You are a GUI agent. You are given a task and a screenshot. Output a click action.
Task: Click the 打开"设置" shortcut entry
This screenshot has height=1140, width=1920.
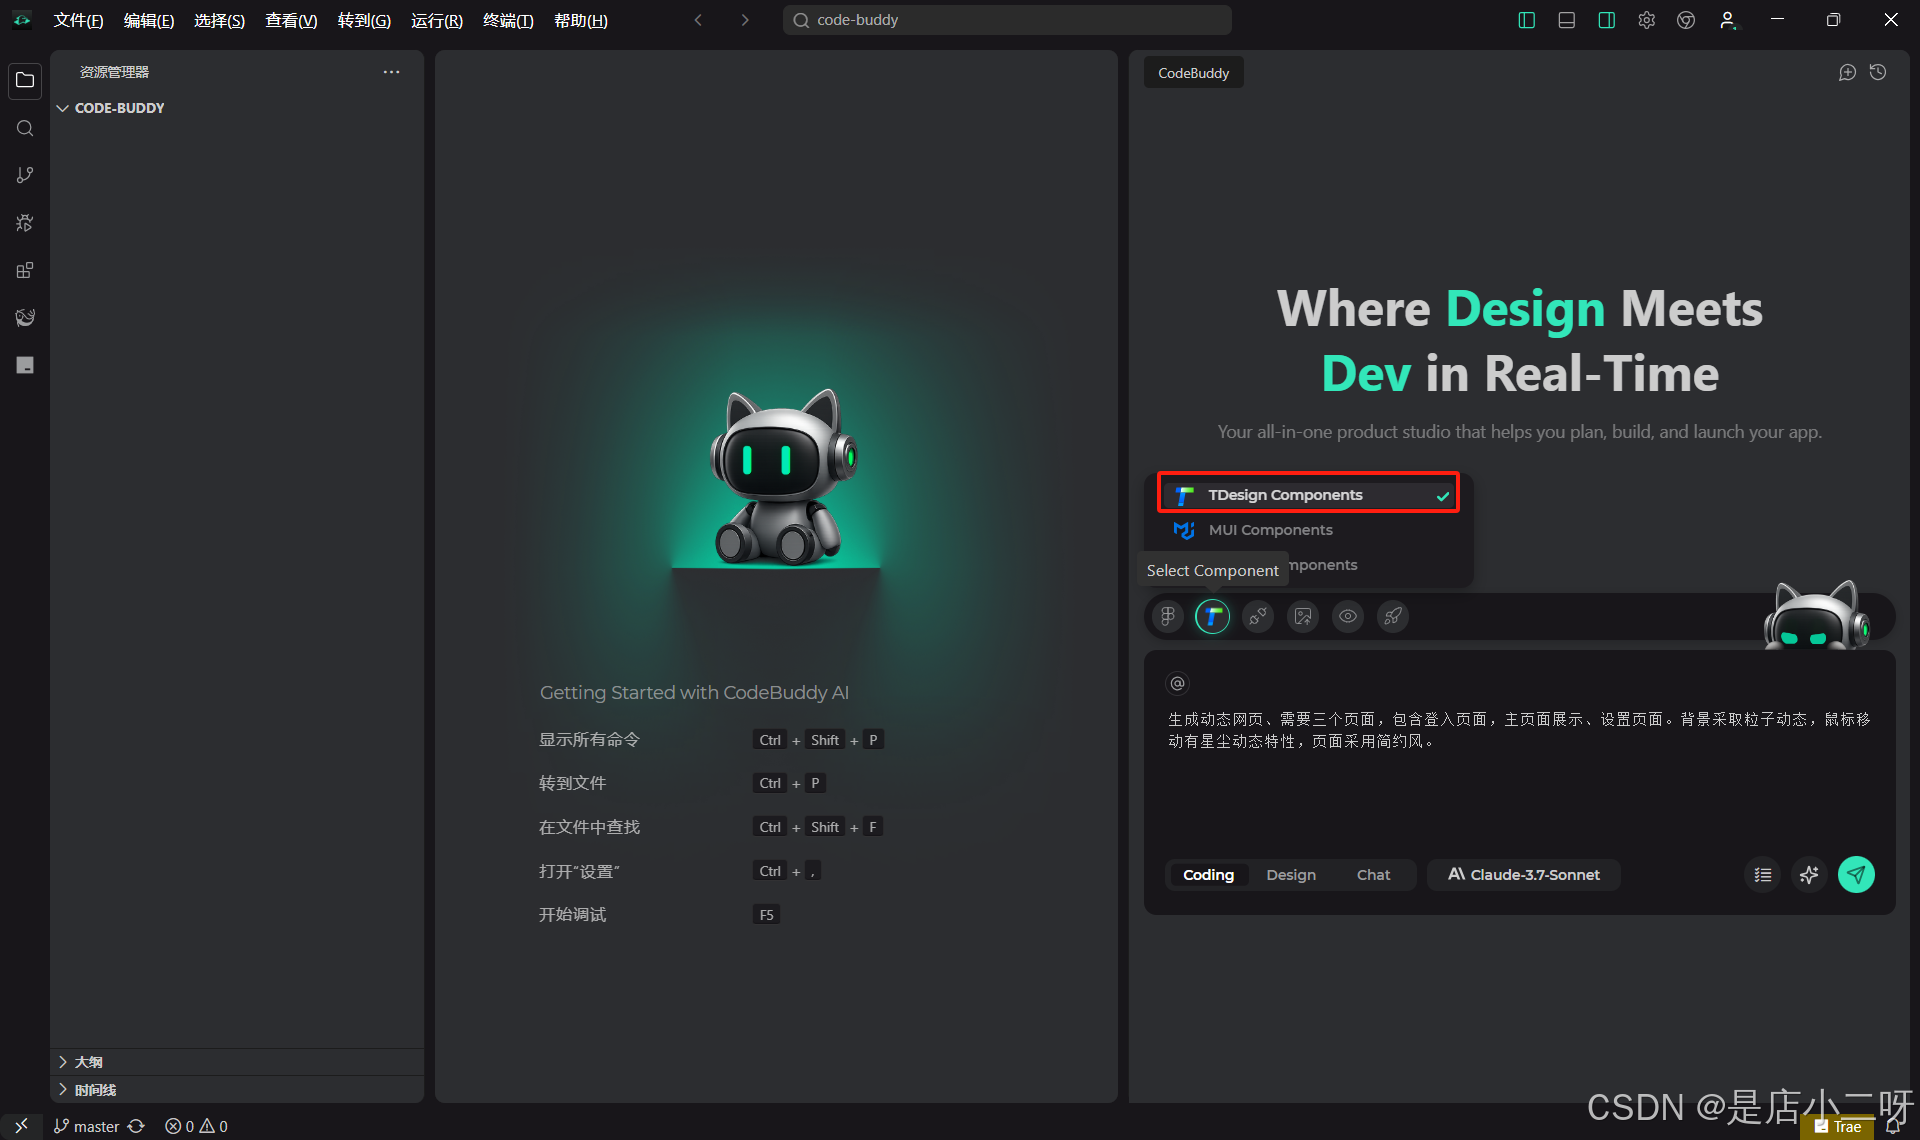tap(579, 871)
